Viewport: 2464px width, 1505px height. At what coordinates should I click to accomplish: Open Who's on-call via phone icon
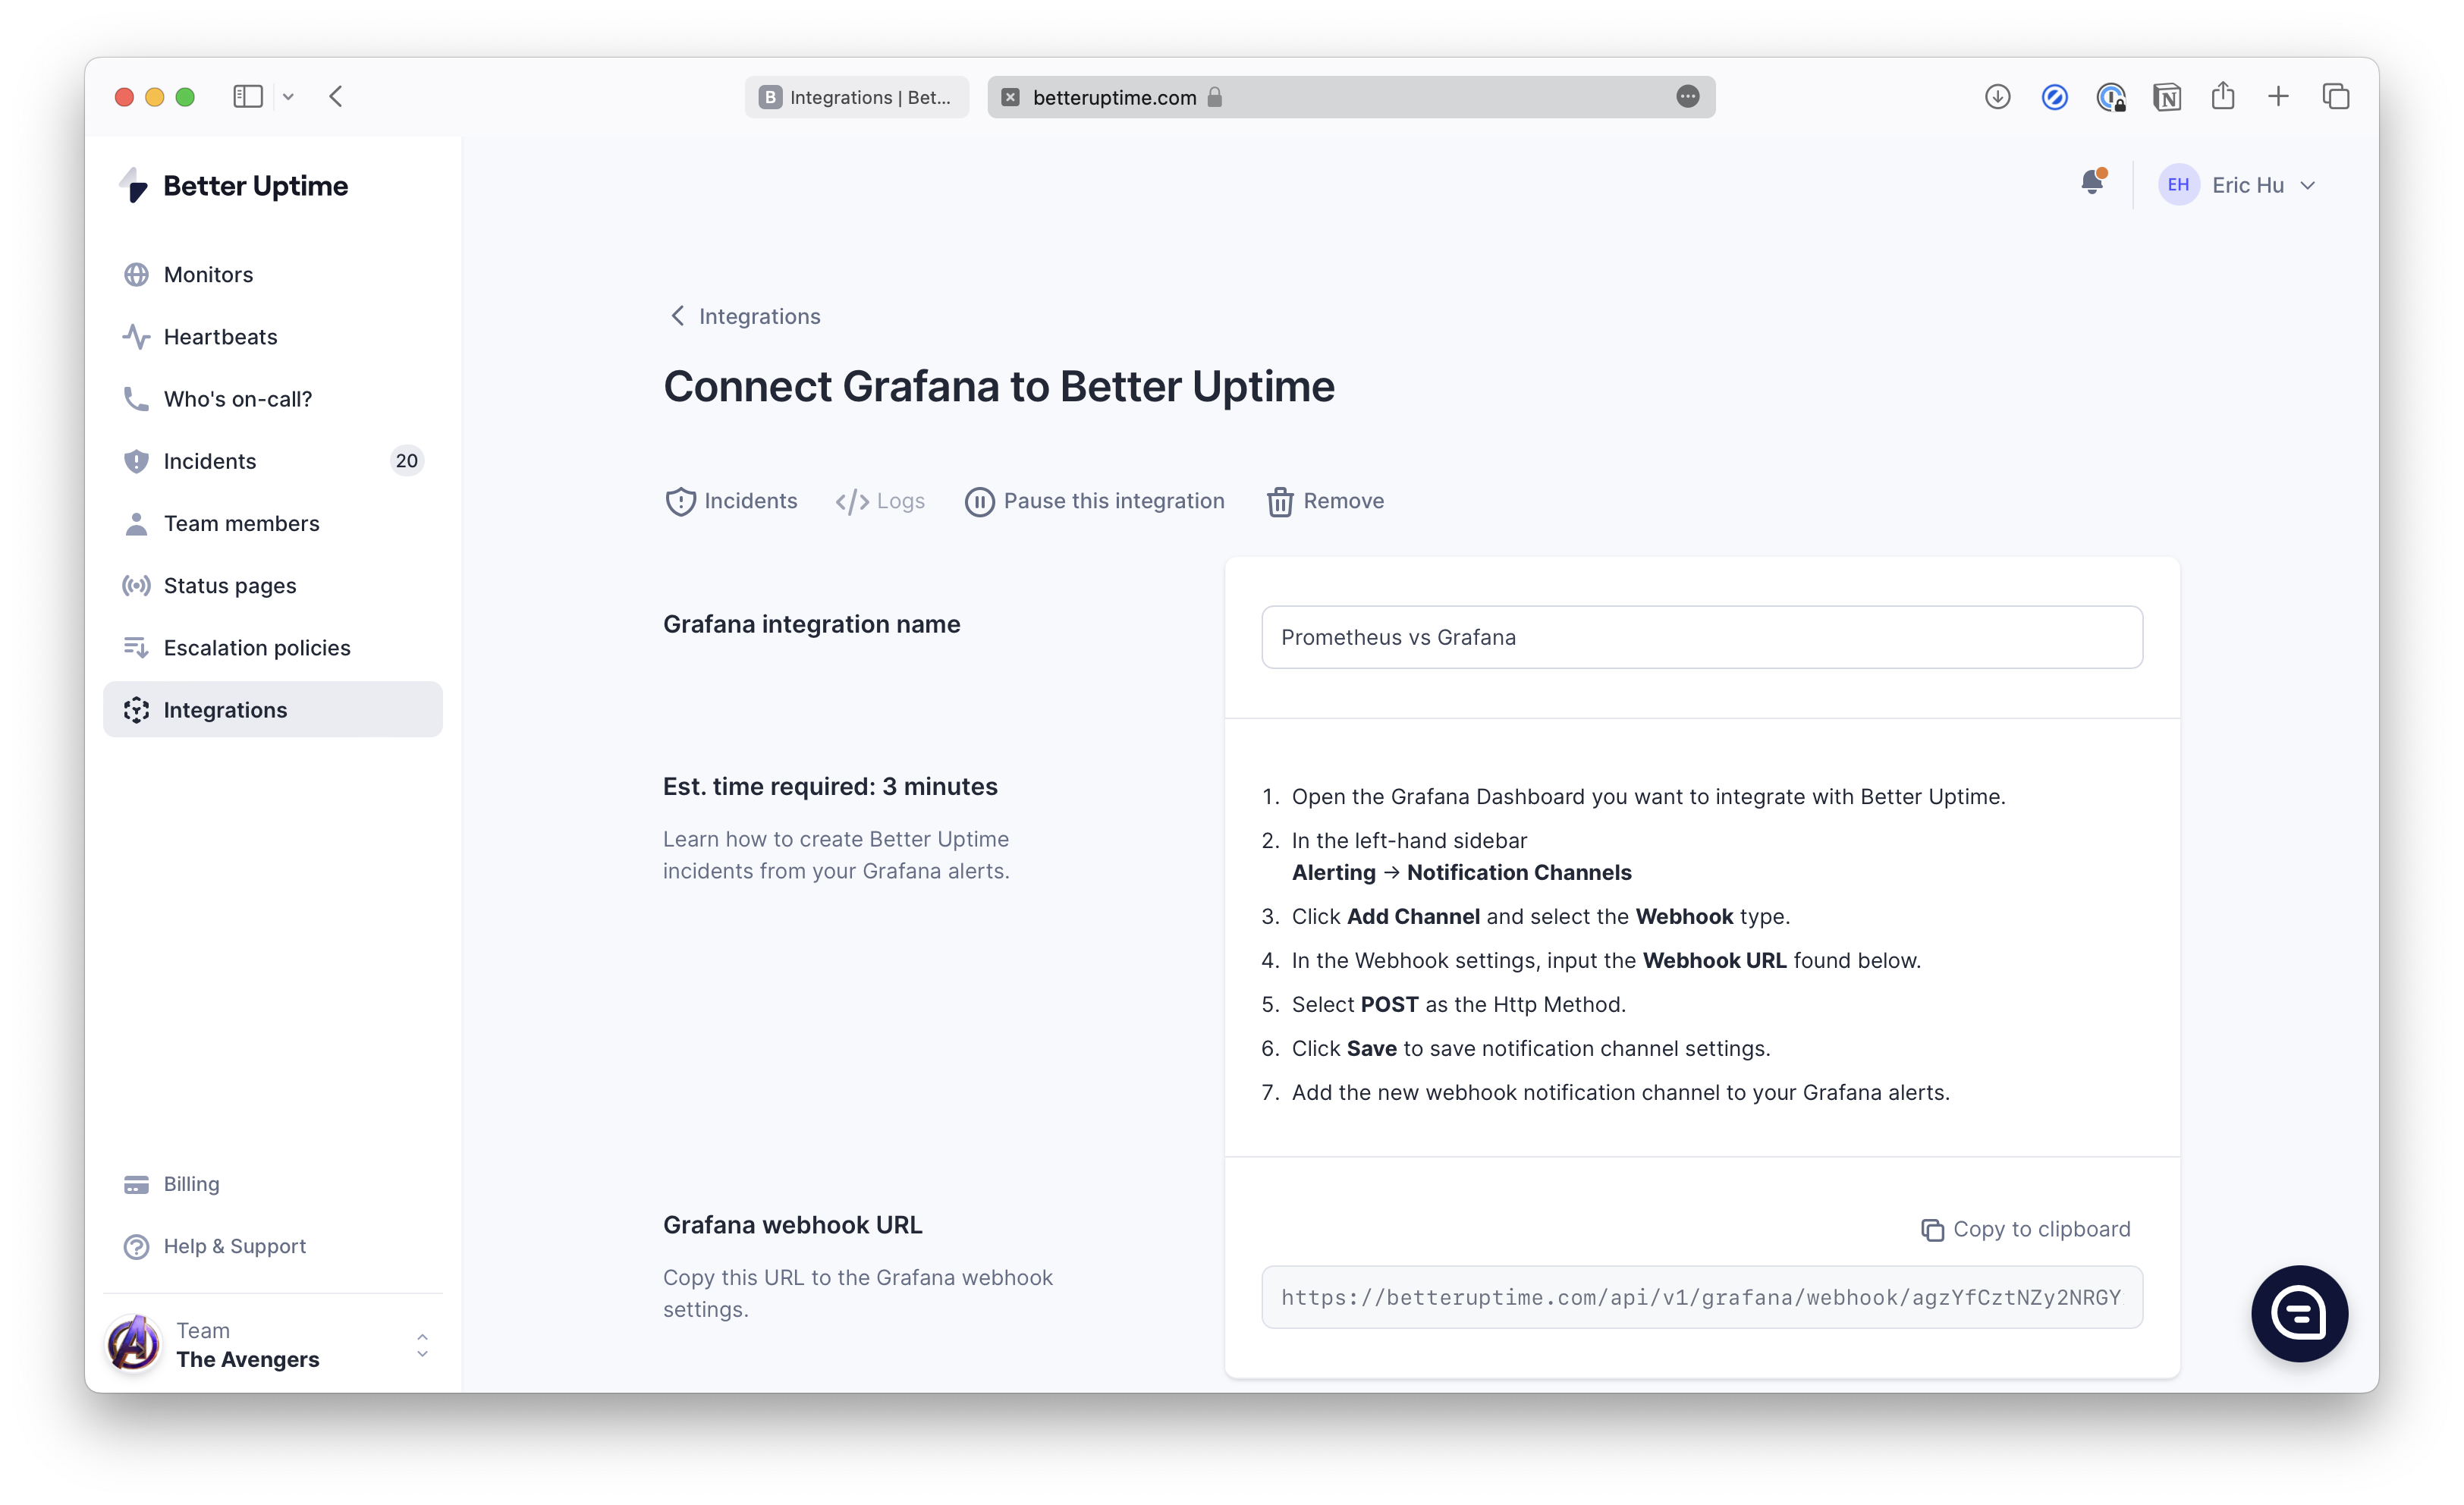[x=136, y=398]
